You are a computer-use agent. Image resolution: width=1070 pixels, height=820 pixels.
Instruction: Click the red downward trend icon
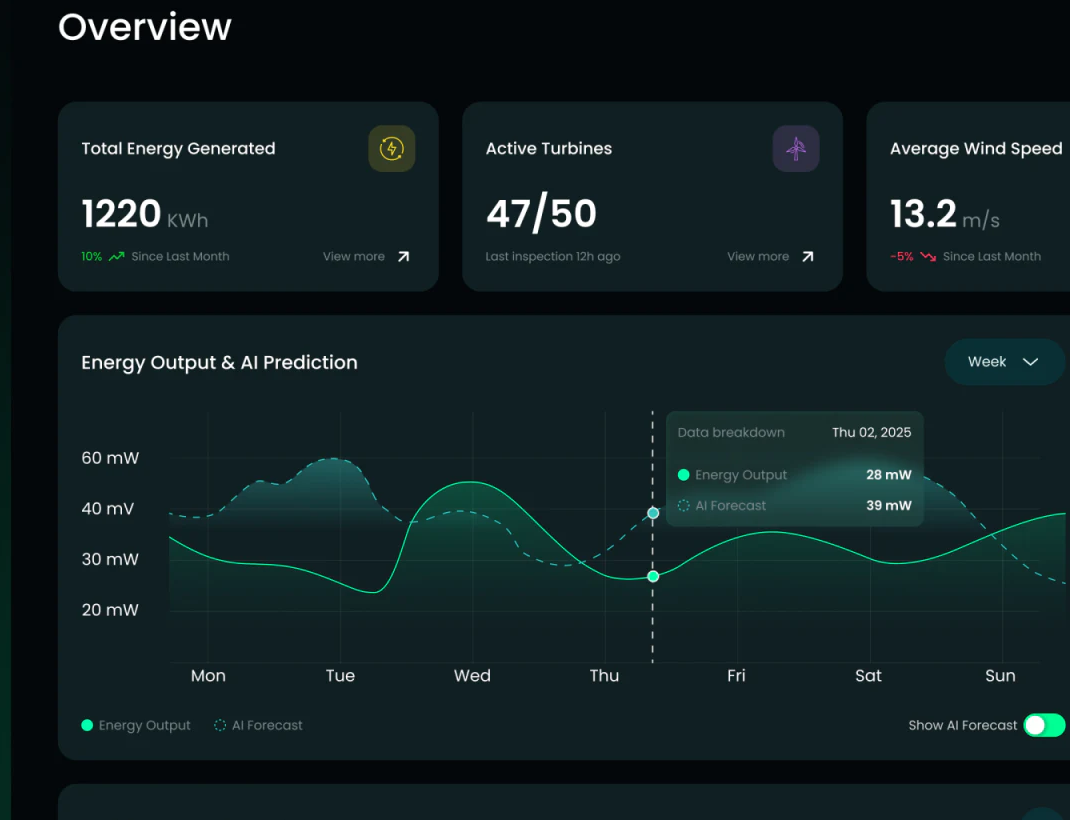coord(928,257)
